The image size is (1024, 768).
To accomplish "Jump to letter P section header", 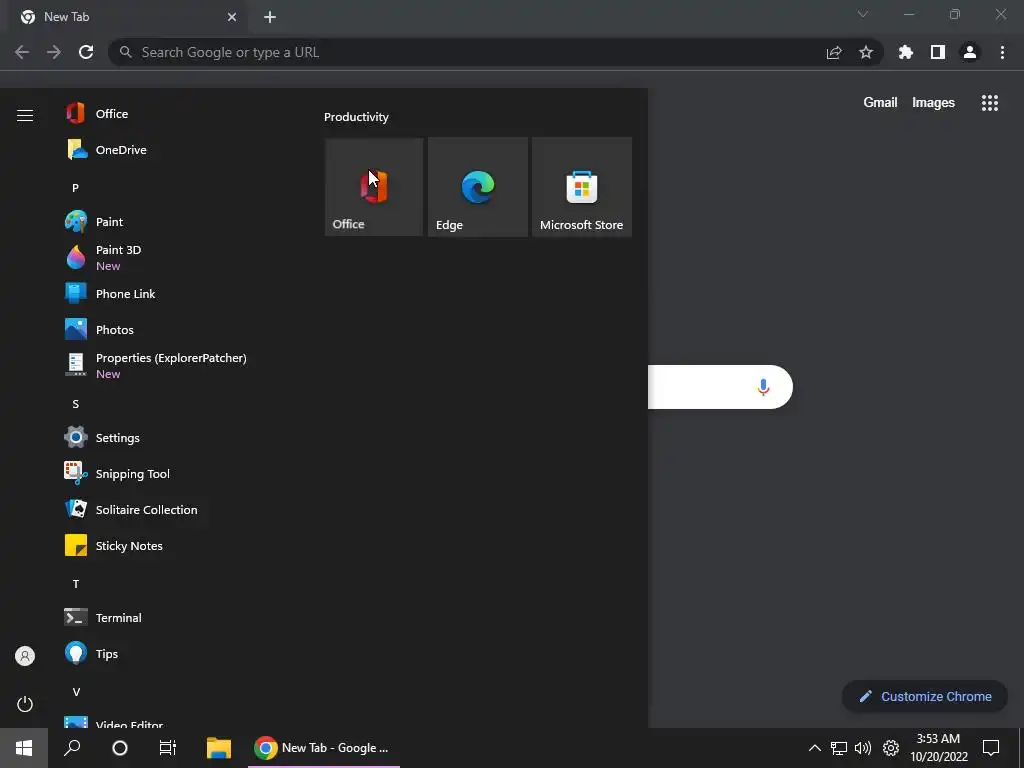I will point(76,188).
